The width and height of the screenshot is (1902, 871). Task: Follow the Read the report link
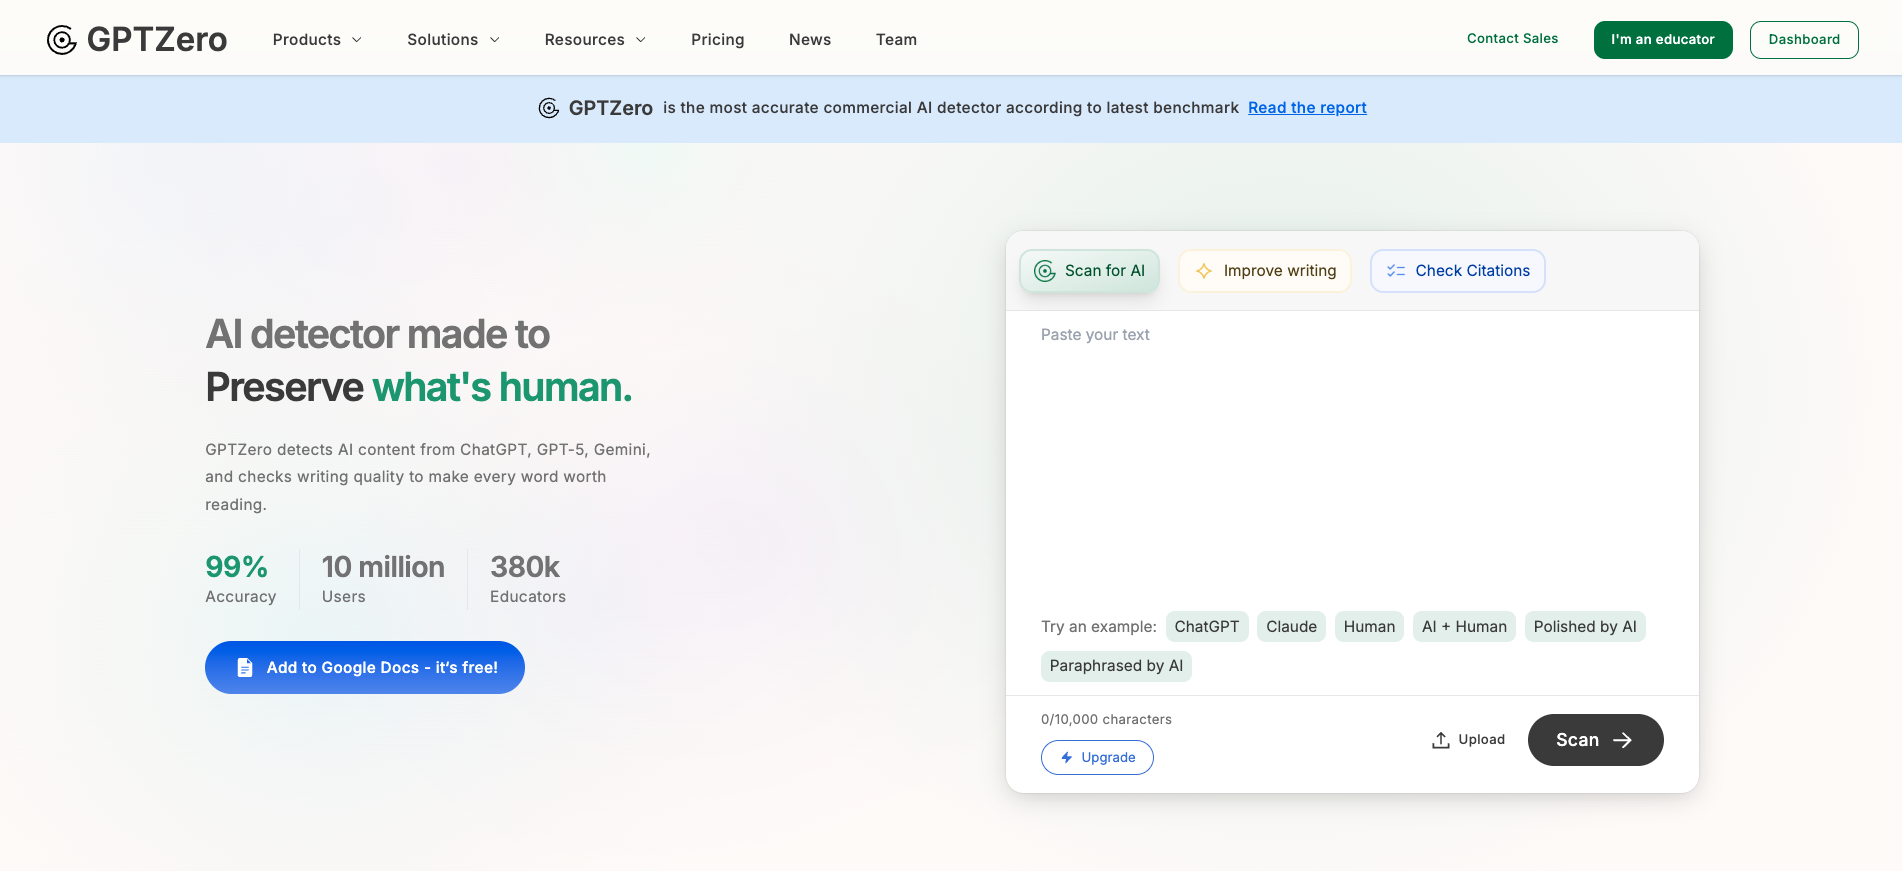point(1307,108)
